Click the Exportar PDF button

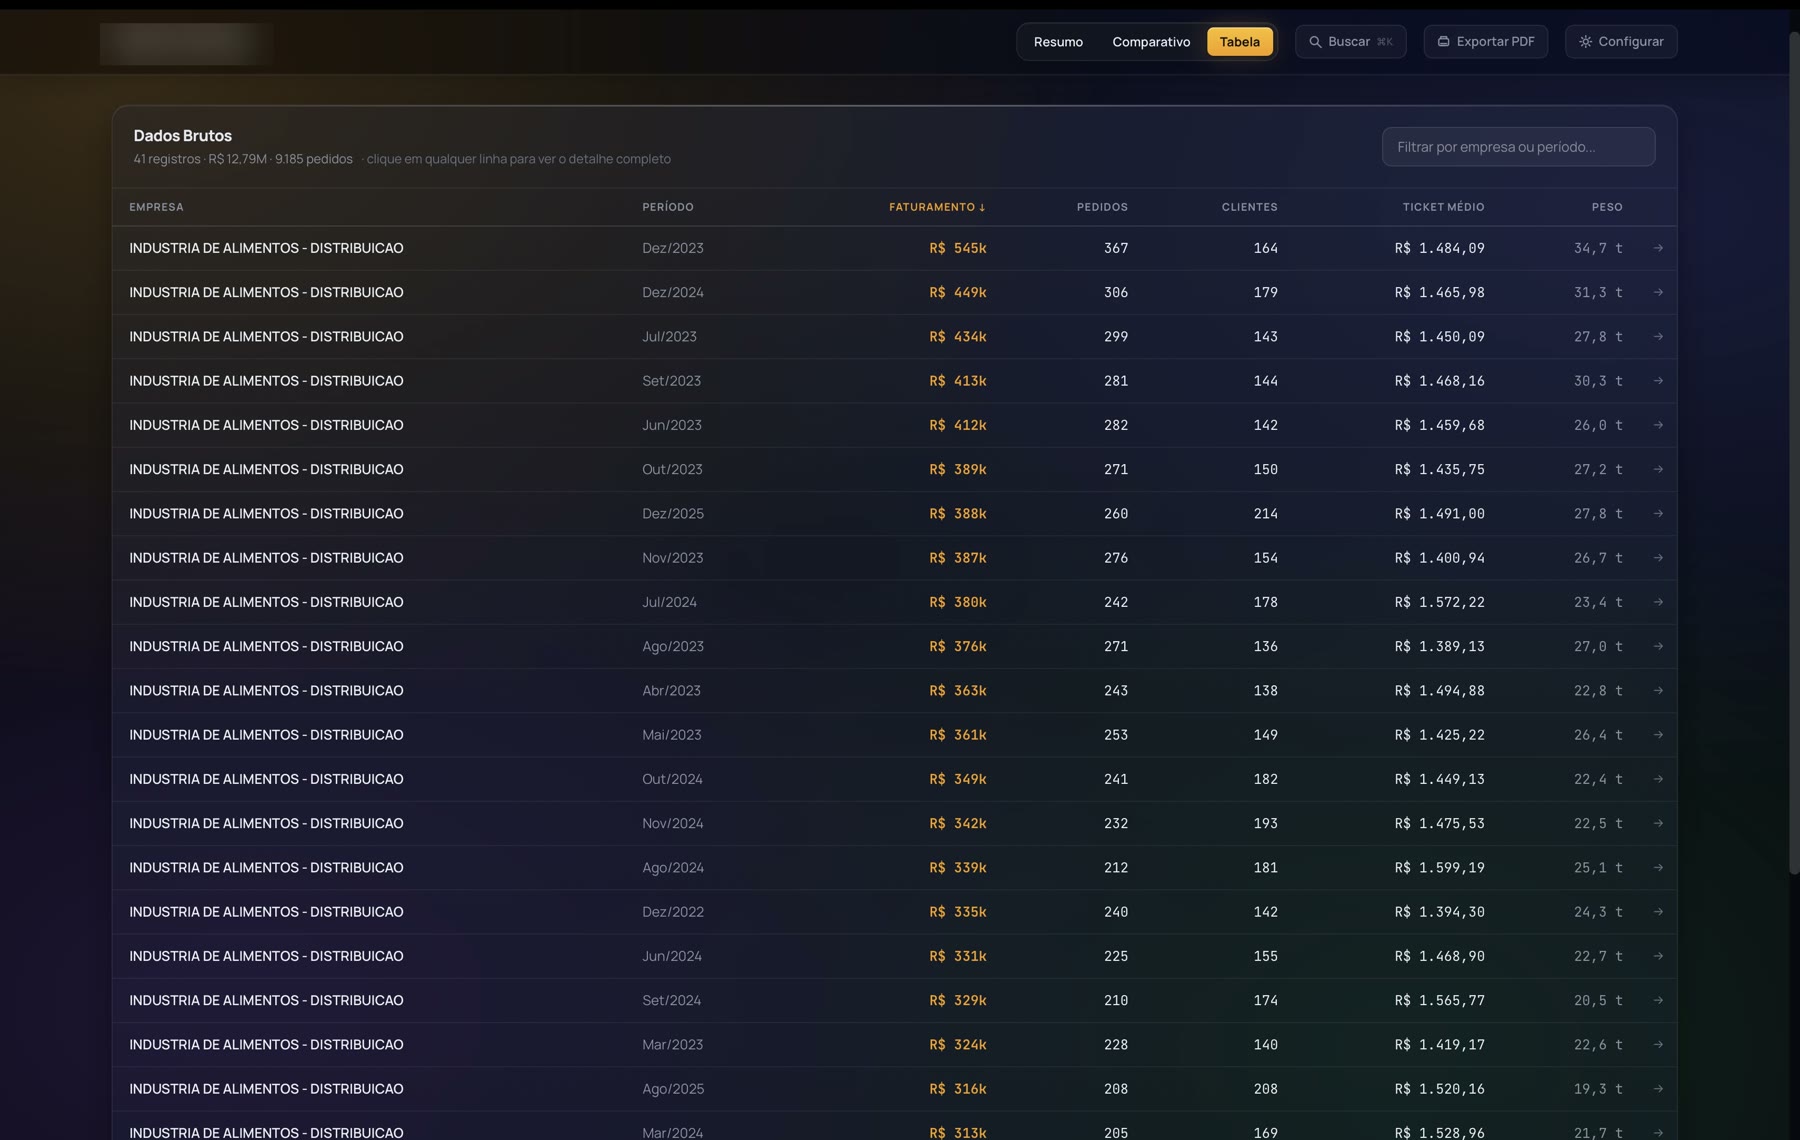[1485, 42]
